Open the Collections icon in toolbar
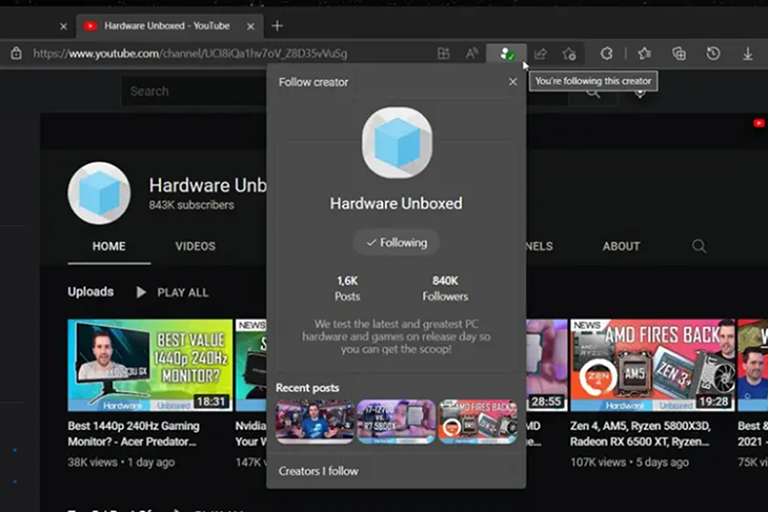 [679, 54]
